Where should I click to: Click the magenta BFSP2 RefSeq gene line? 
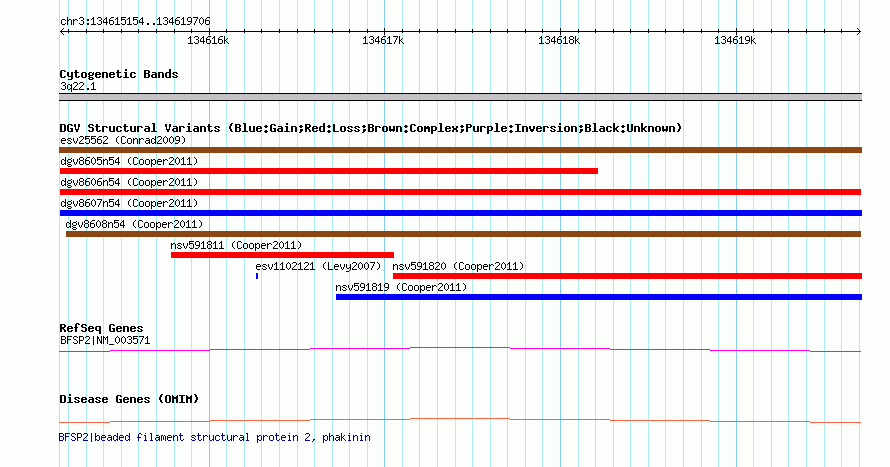coord(460,350)
